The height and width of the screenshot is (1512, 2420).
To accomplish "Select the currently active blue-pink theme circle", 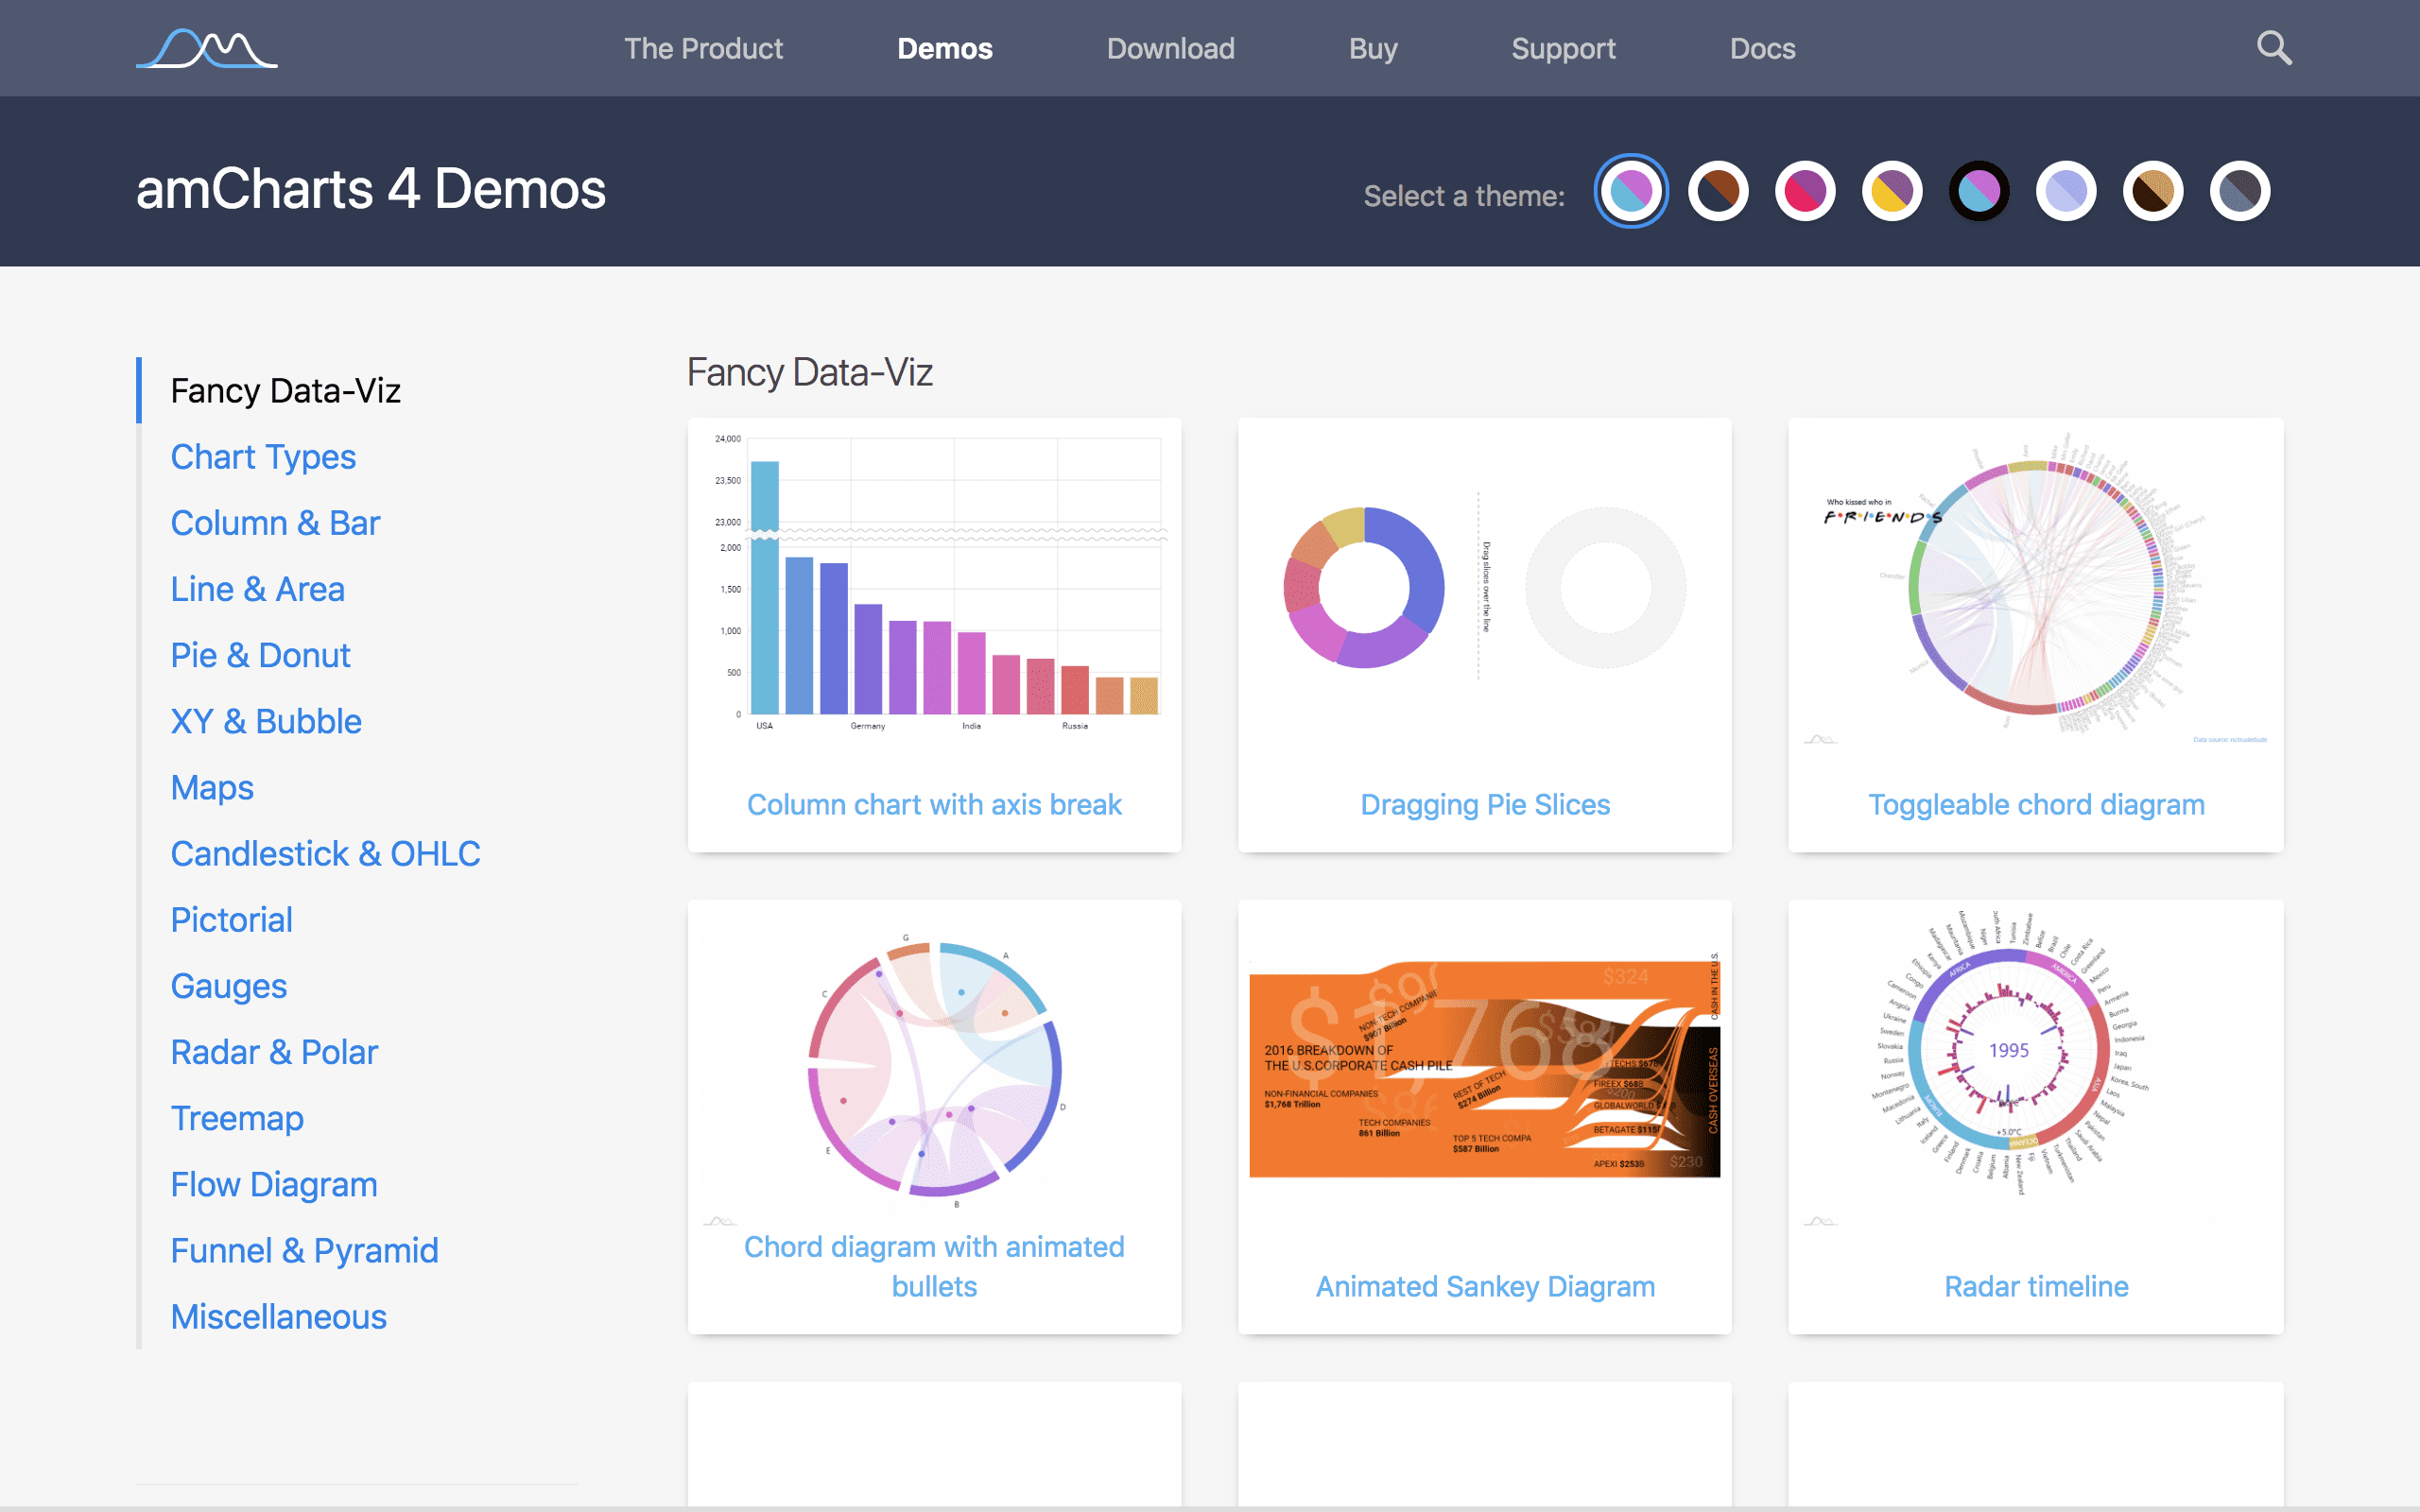I will click(1630, 190).
